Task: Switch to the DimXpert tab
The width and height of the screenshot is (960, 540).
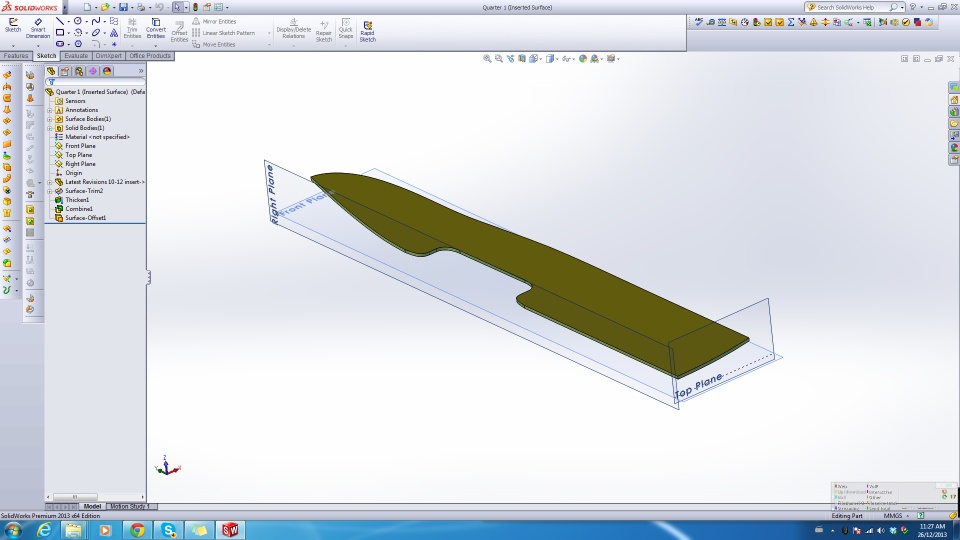Action: coord(108,56)
